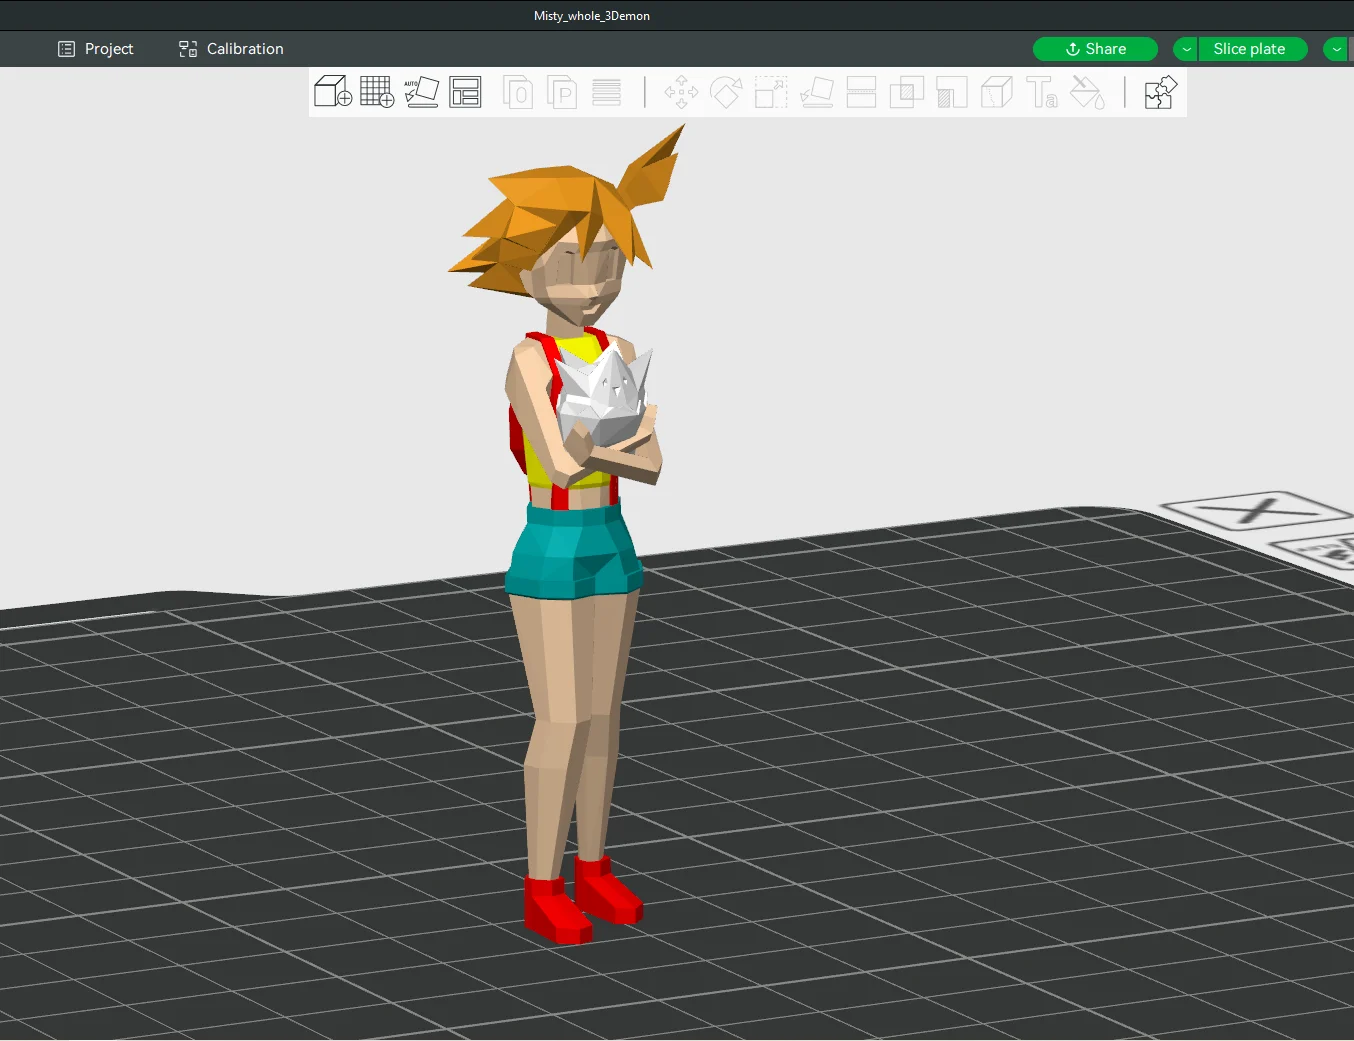Click the X remove icon on the plate
This screenshot has width=1354, height=1041.
click(1256, 510)
